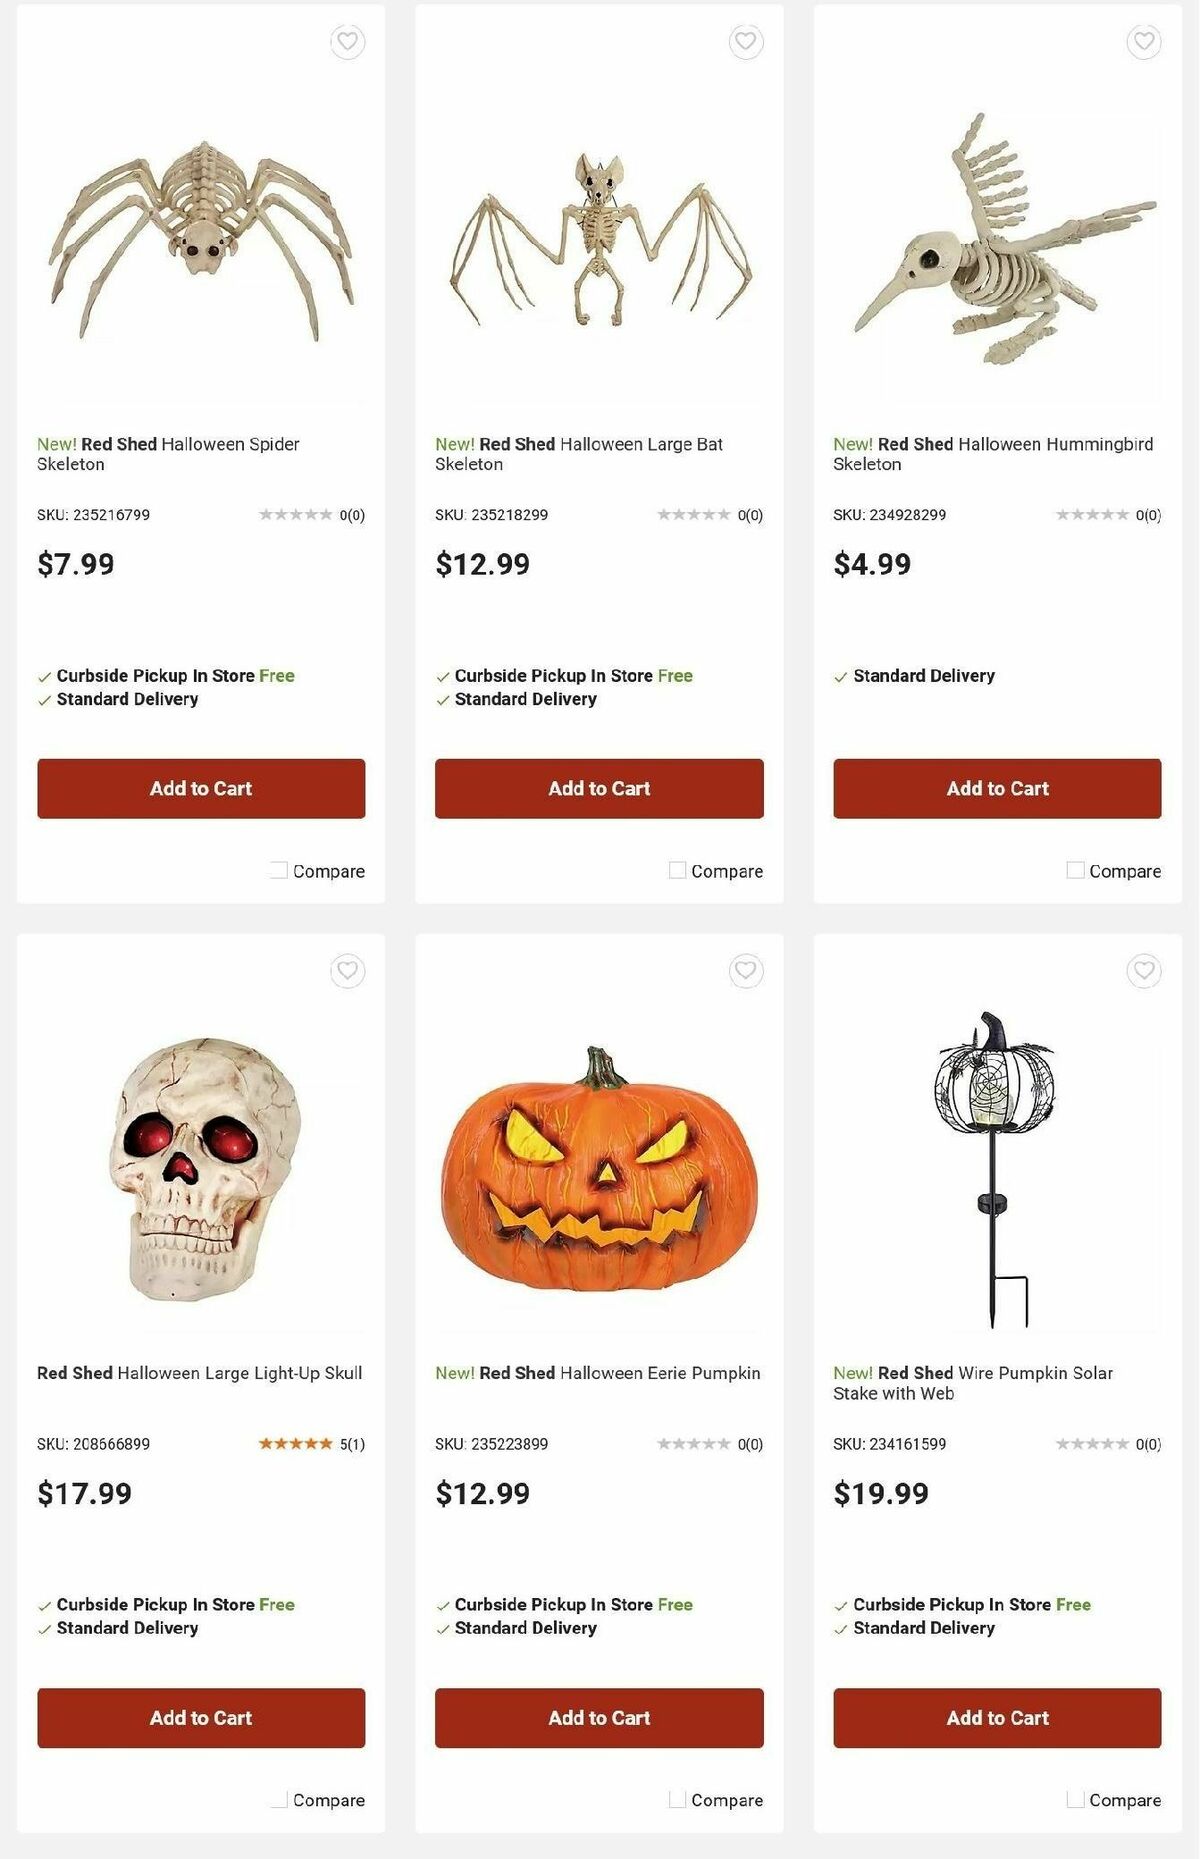This screenshot has width=1200, height=1859.
Task: Click the wishlist heart on the Eerie Pumpkin
Action: pos(743,970)
